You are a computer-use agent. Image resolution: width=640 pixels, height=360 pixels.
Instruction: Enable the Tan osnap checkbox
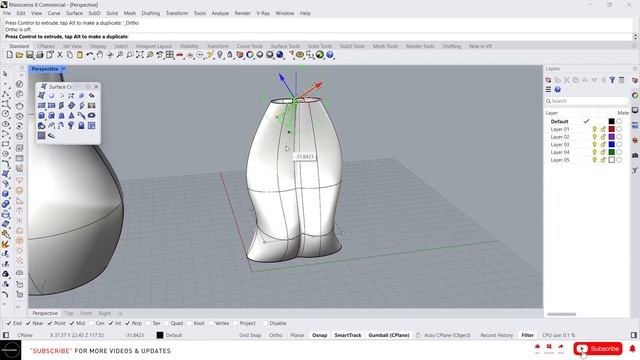pyautogui.click(x=148, y=323)
